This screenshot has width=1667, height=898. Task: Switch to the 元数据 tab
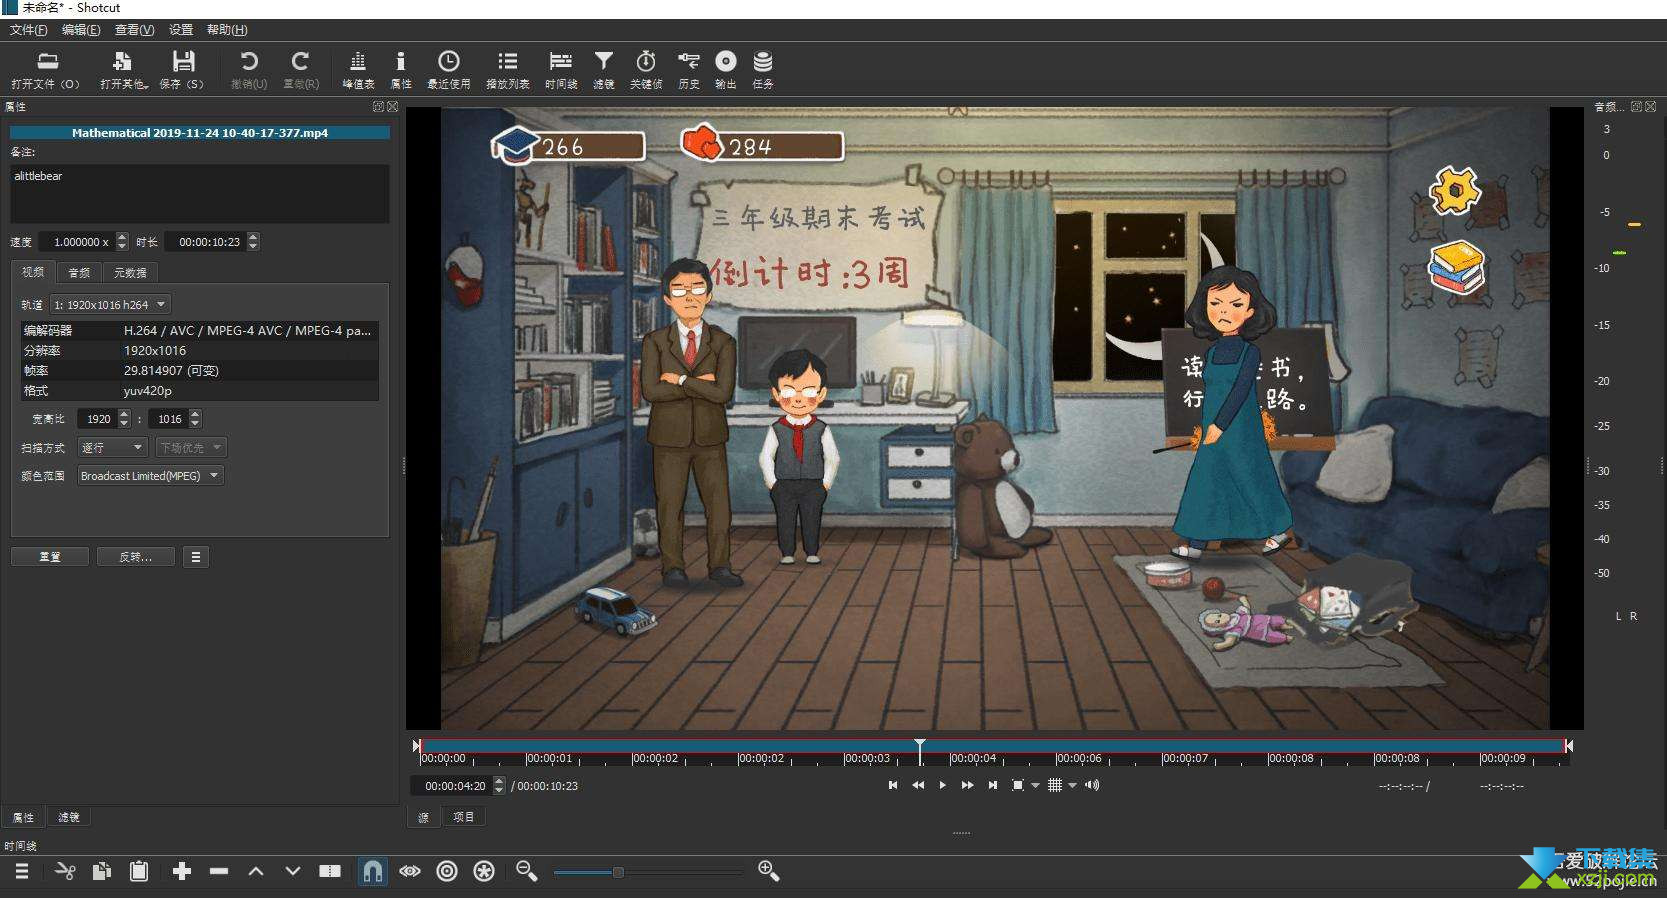coord(130,272)
